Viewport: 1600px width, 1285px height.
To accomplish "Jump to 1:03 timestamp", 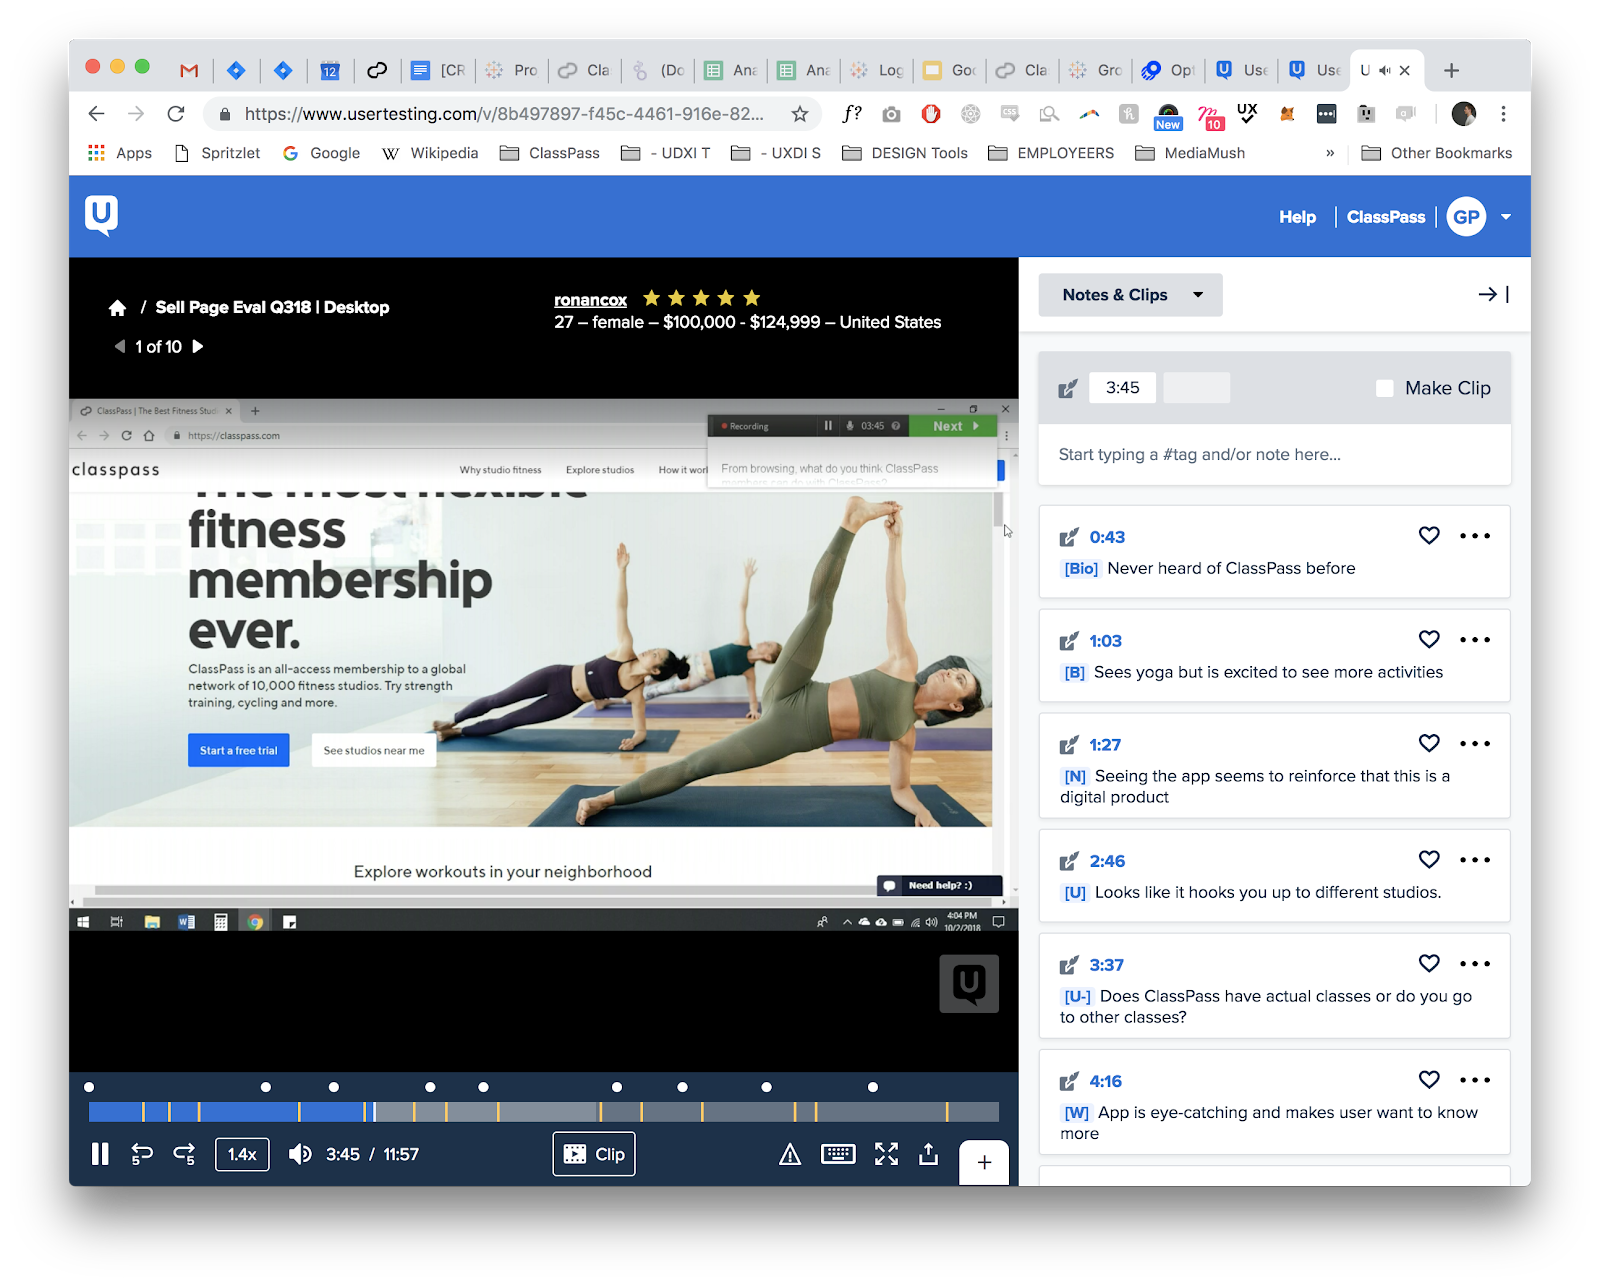I will tap(1105, 641).
